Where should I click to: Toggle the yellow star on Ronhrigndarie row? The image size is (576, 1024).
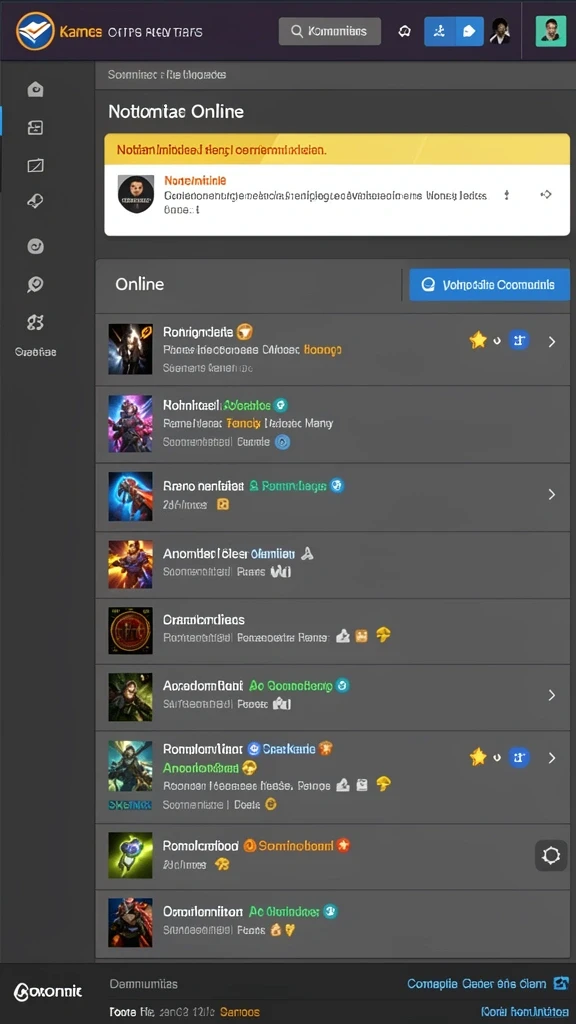click(x=478, y=340)
